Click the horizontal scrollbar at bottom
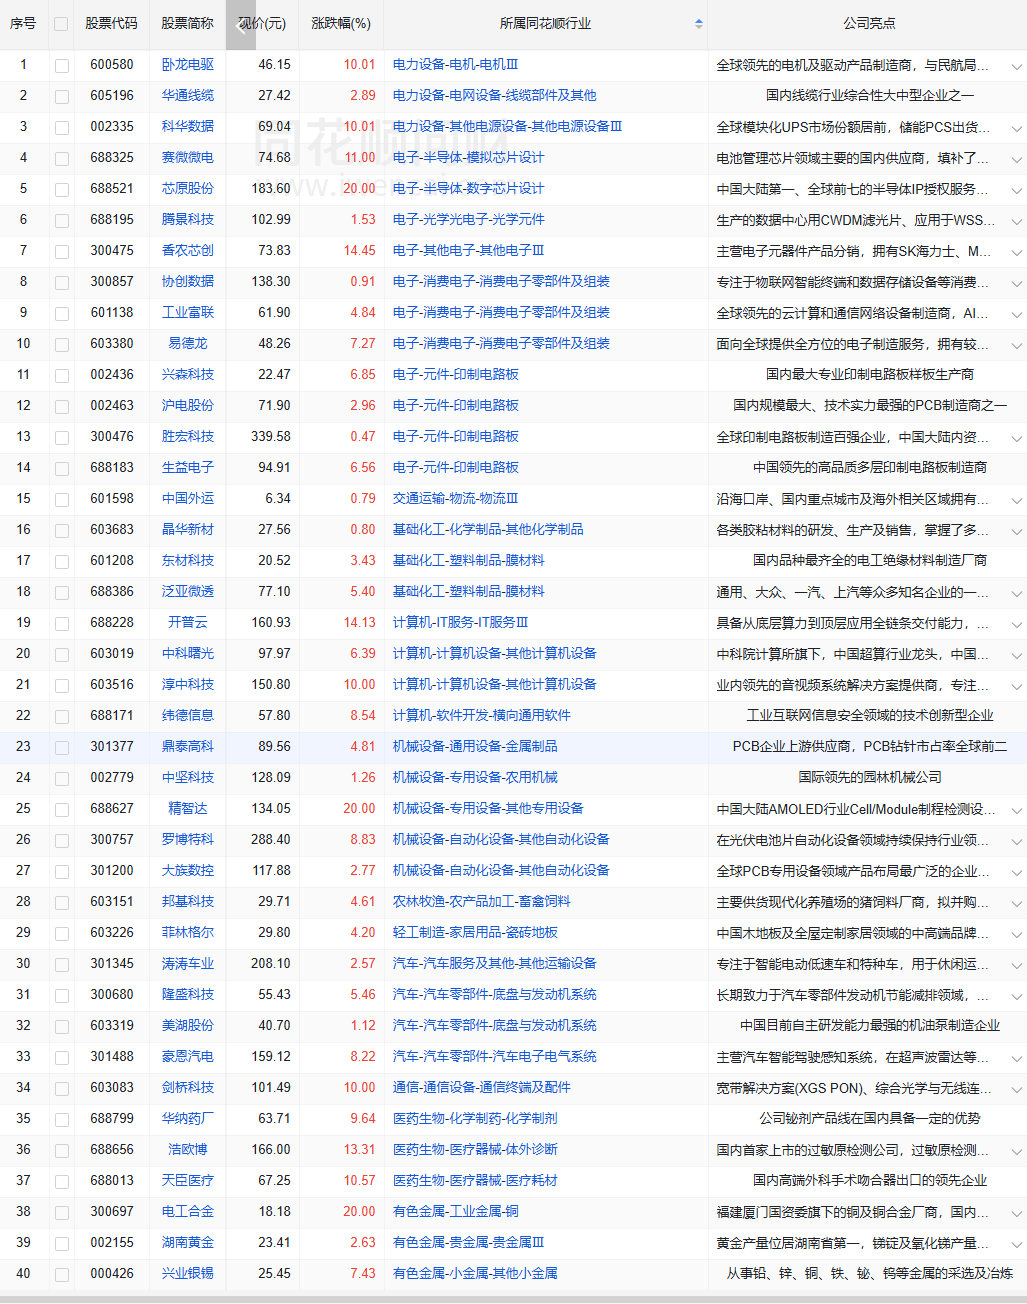The image size is (1027, 1304). click(x=513, y=1299)
